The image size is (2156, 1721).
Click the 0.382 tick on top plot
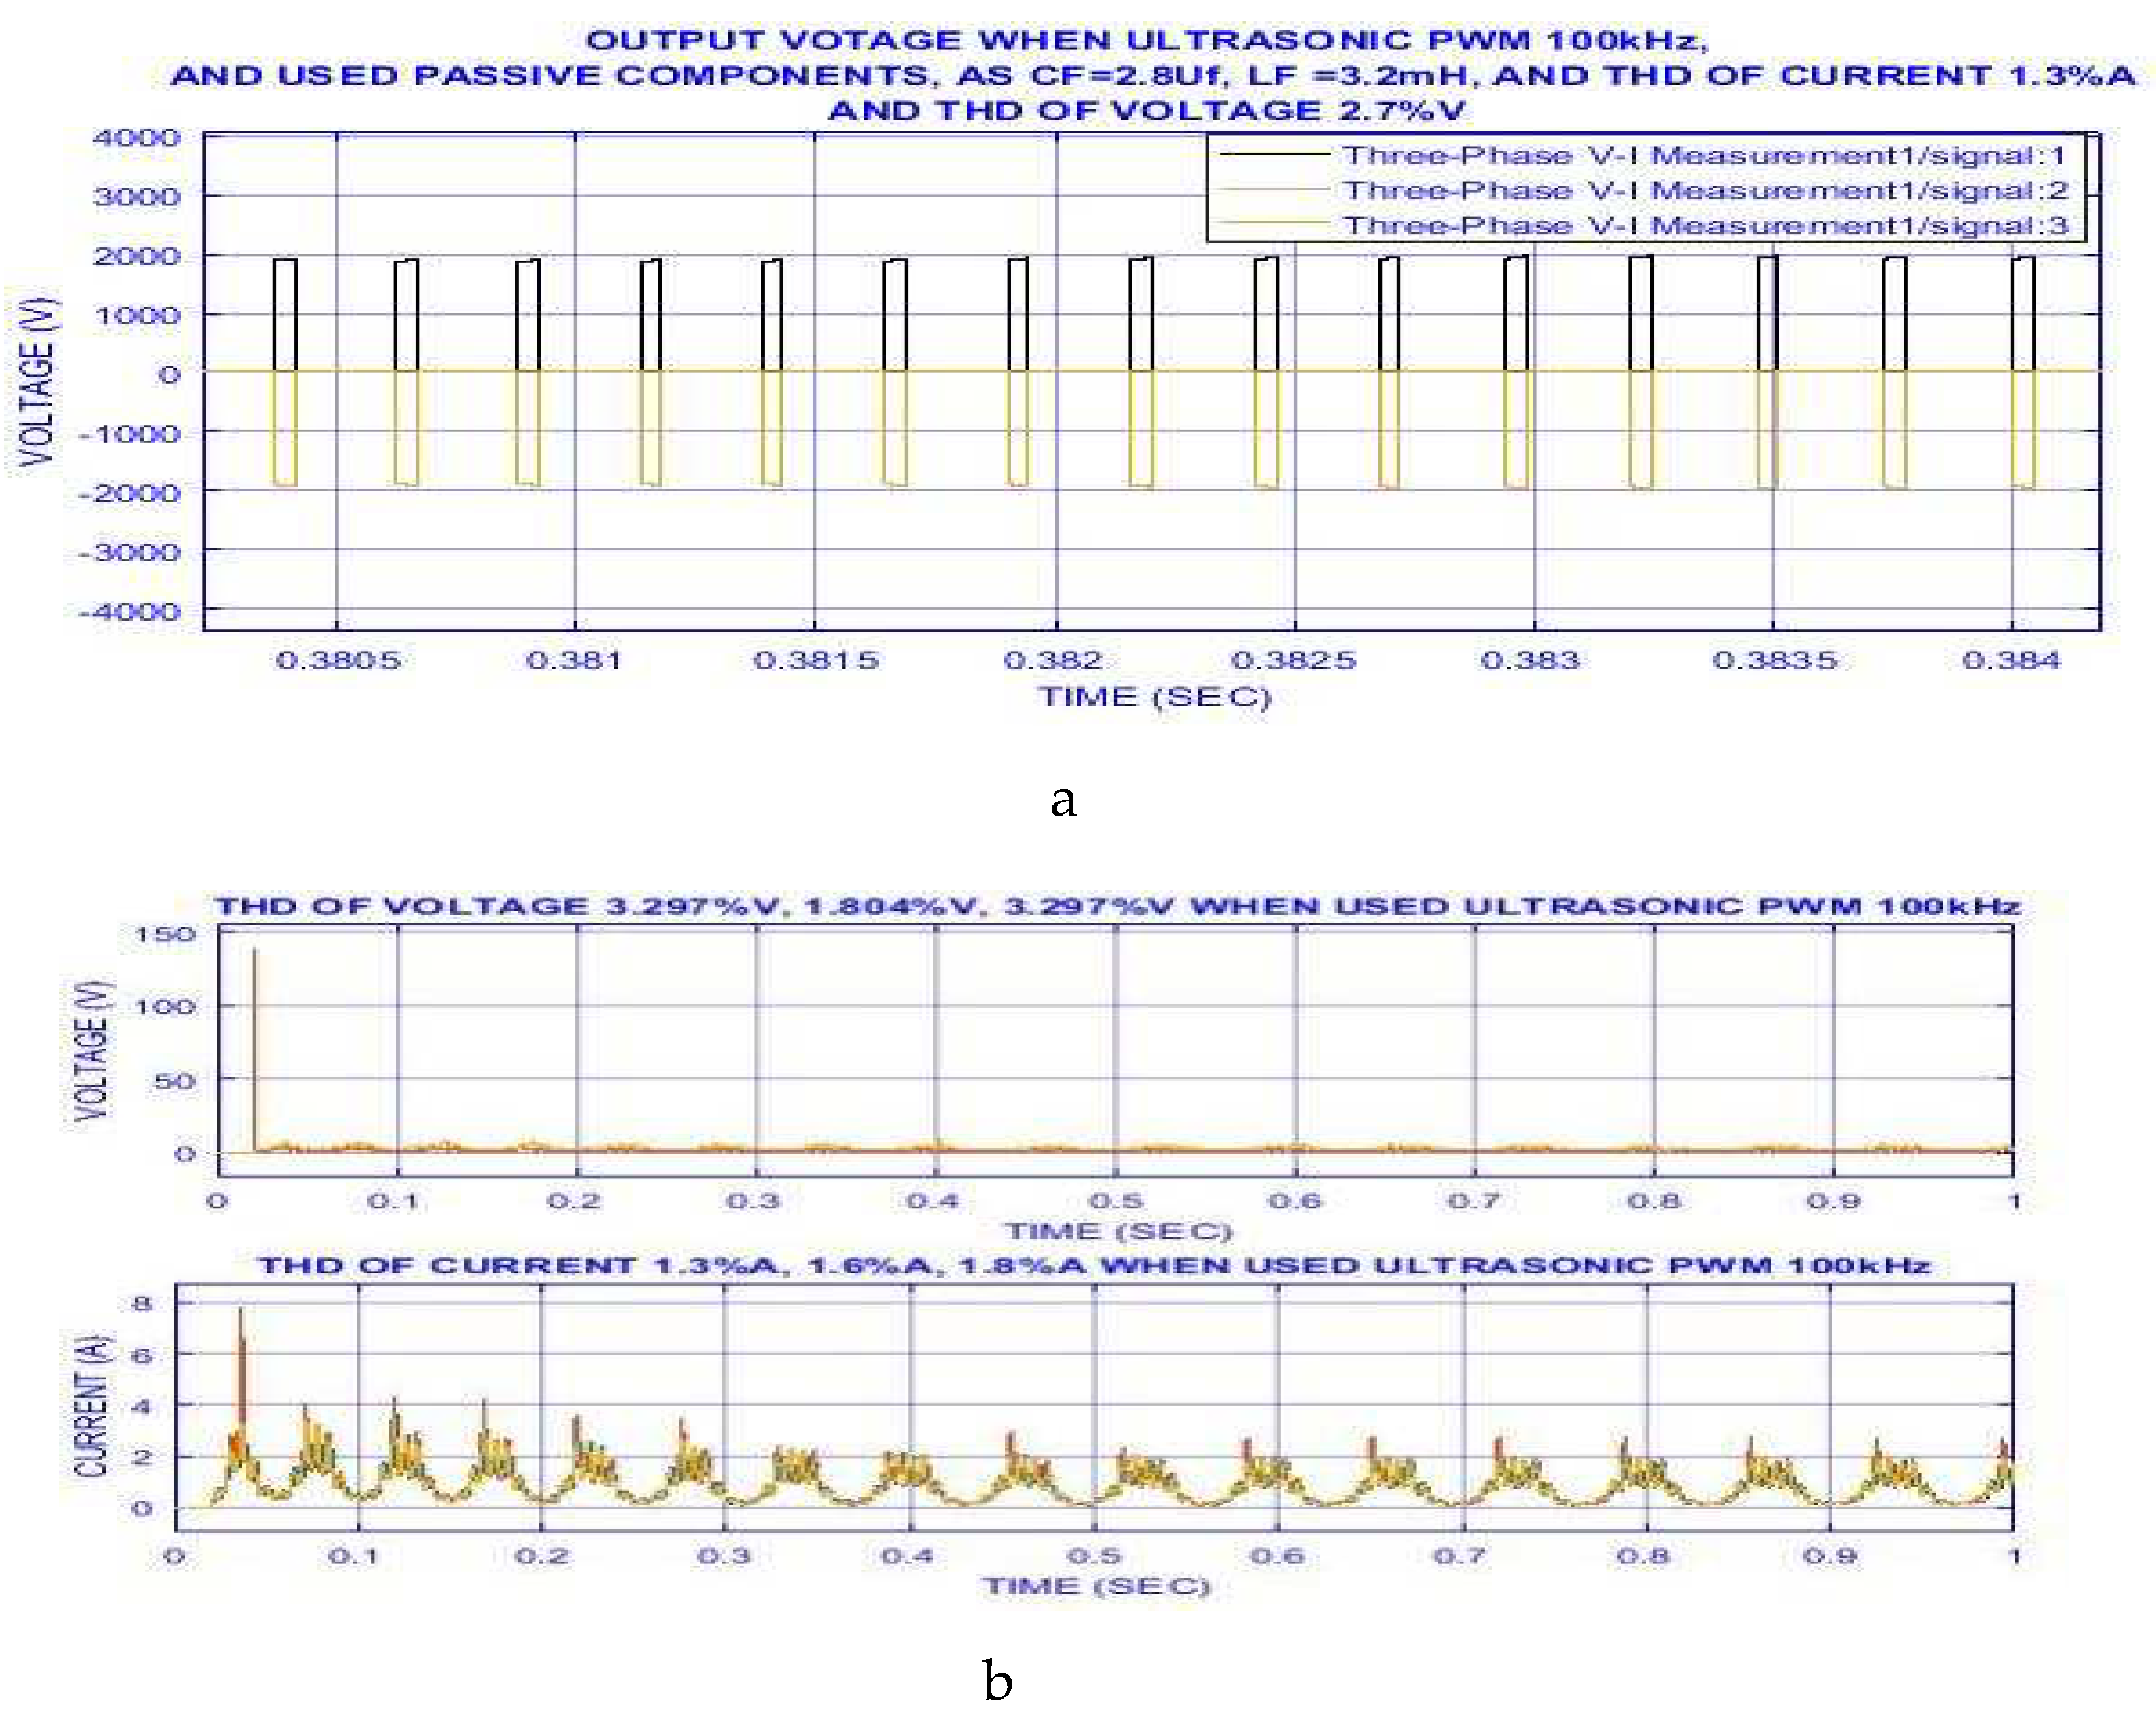click(1053, 660)
